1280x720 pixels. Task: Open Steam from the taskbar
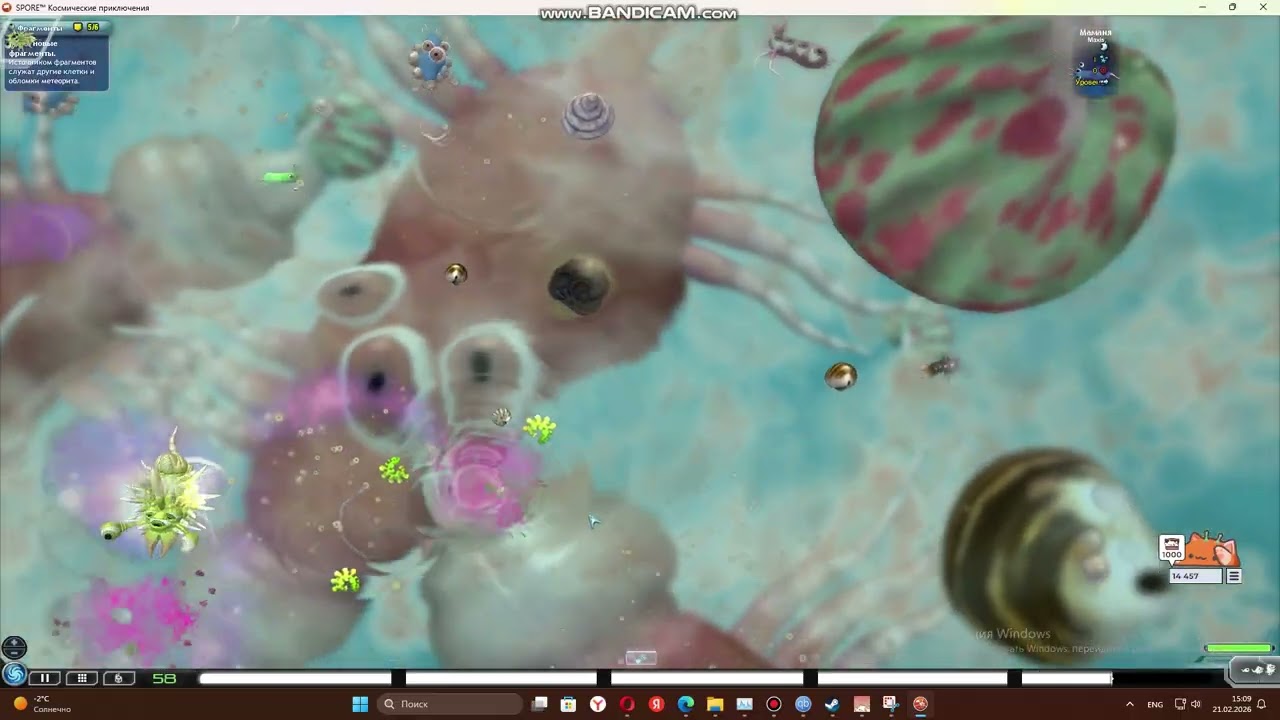point(832,704)
